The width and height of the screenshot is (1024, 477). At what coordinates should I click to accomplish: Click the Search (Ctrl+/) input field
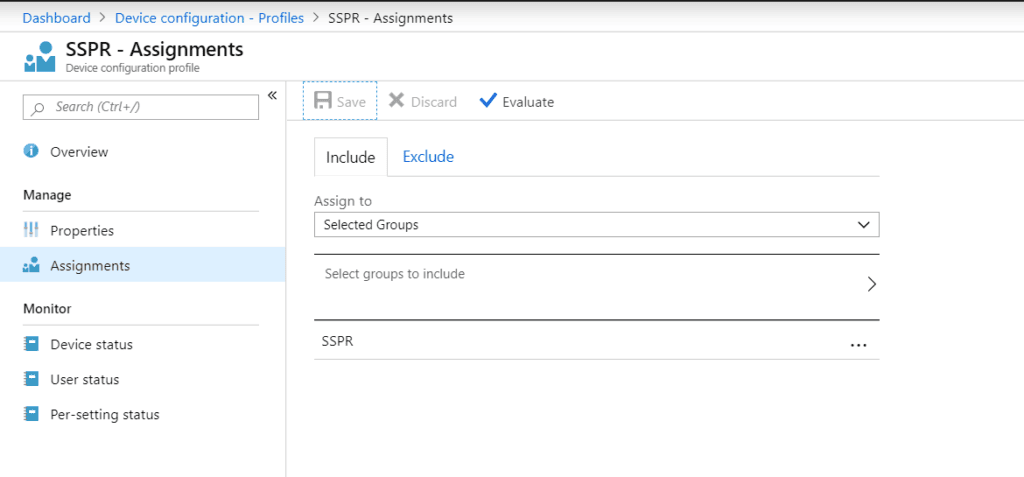coord(140,107)
